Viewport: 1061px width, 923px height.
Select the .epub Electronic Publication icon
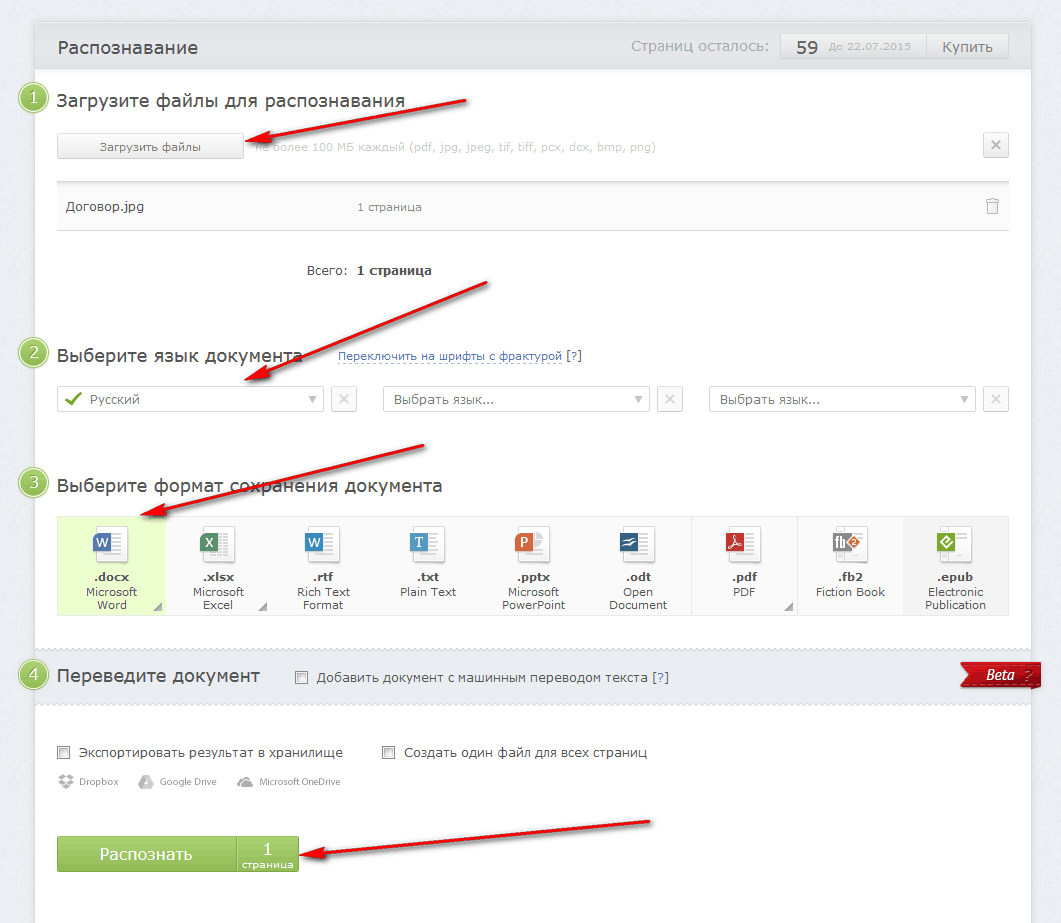955,545
